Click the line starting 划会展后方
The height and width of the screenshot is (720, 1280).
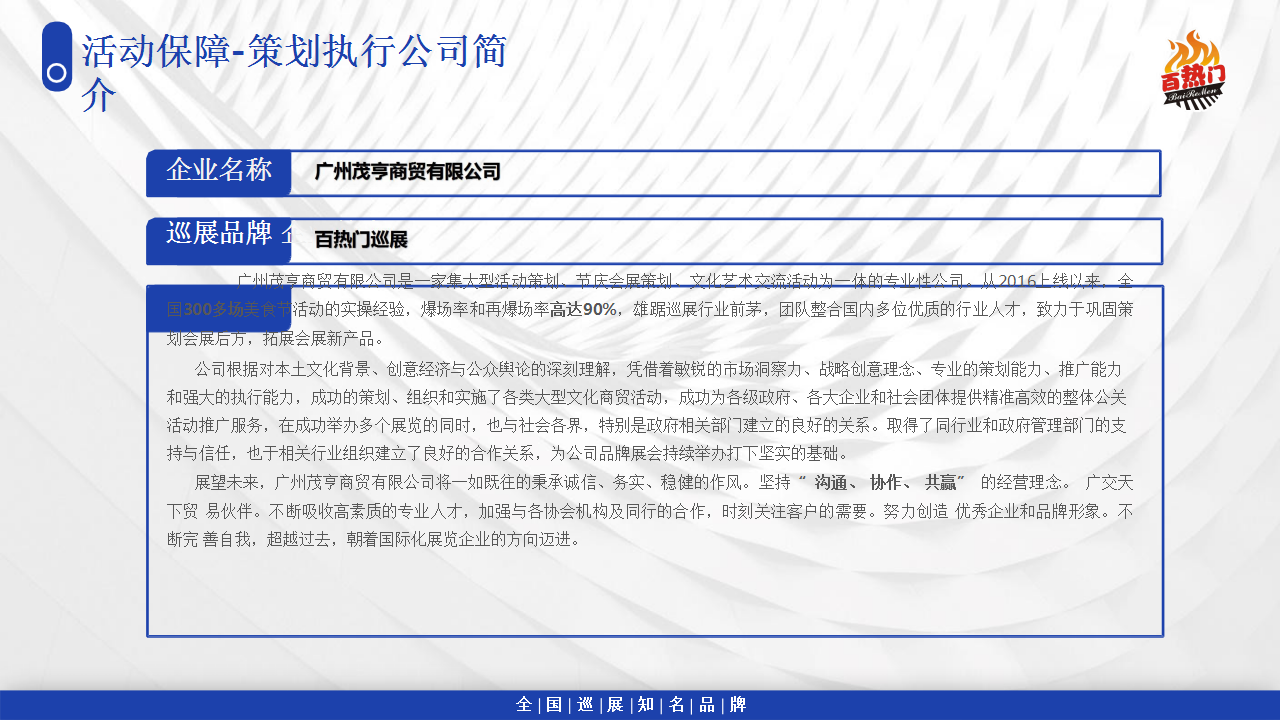(275, 338)
